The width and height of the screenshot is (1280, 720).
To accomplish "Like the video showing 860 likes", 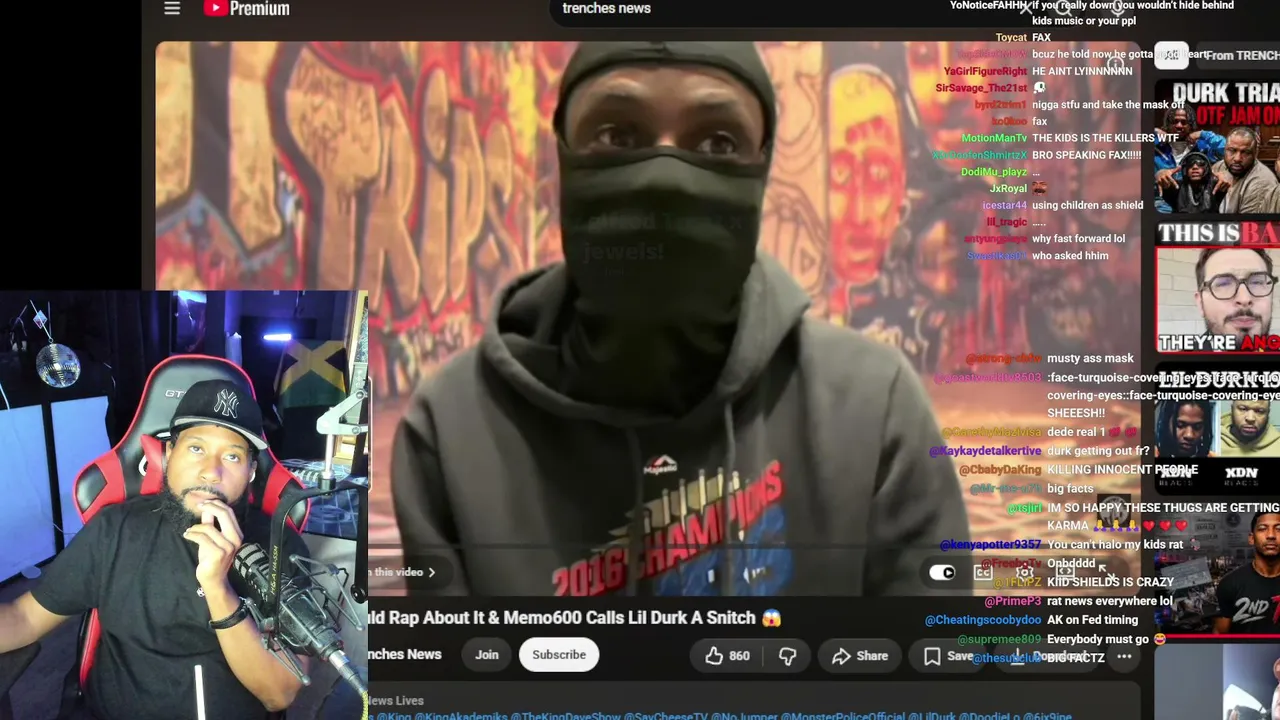I will tap(727, 656).
